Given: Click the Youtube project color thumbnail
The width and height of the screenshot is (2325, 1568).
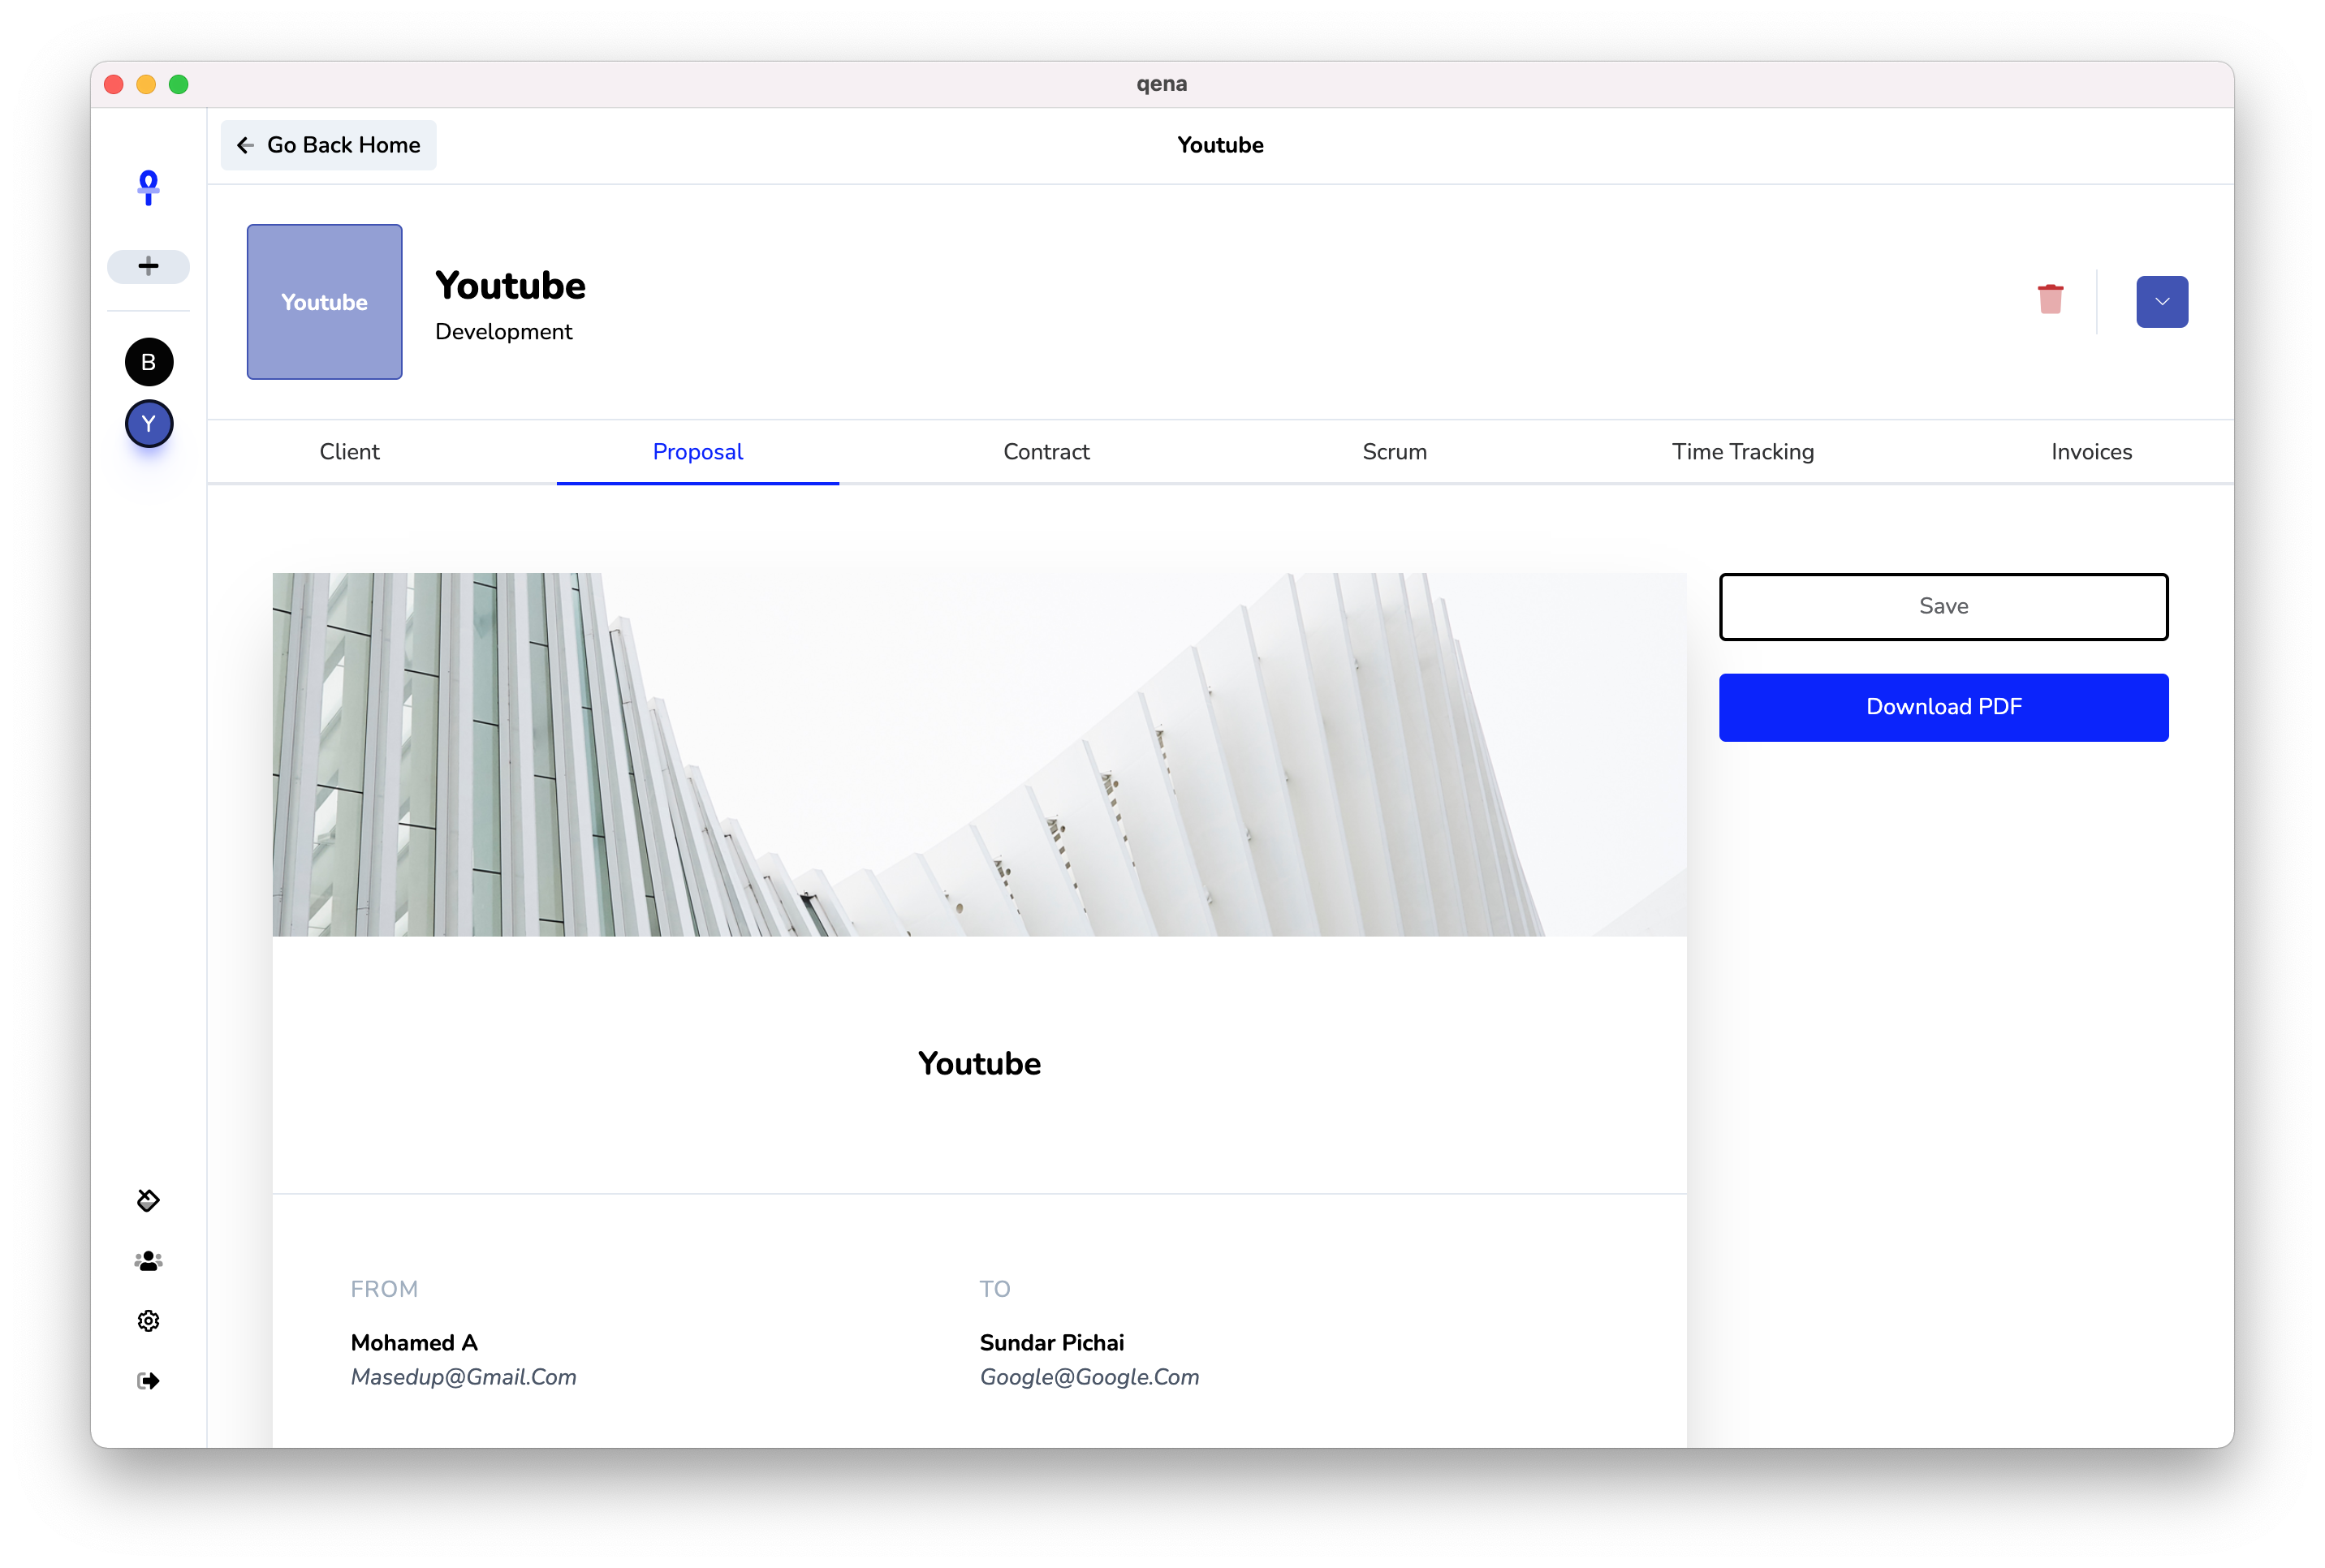Looking at the screenshot, I should [x=324, y=302].
